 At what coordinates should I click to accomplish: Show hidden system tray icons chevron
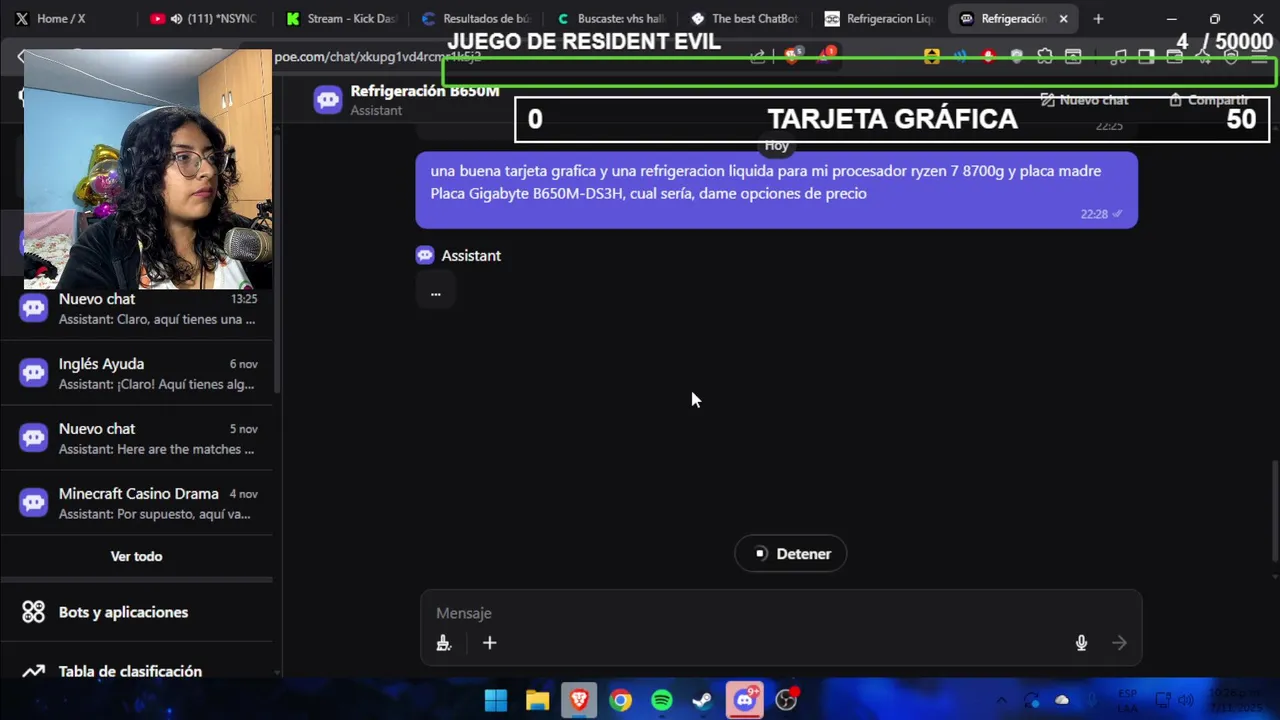[1001, 700]
